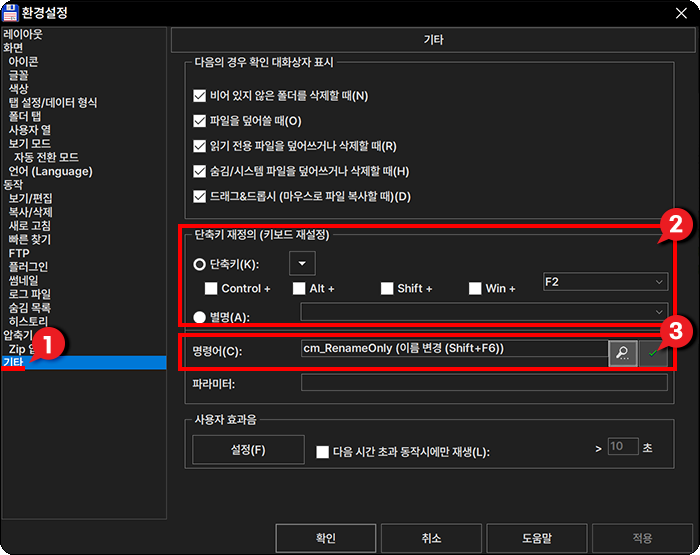This screenshot has width=700, height=555.
Task: Select 자동 전환 모드 in the tree
Action: click(46, 157)
